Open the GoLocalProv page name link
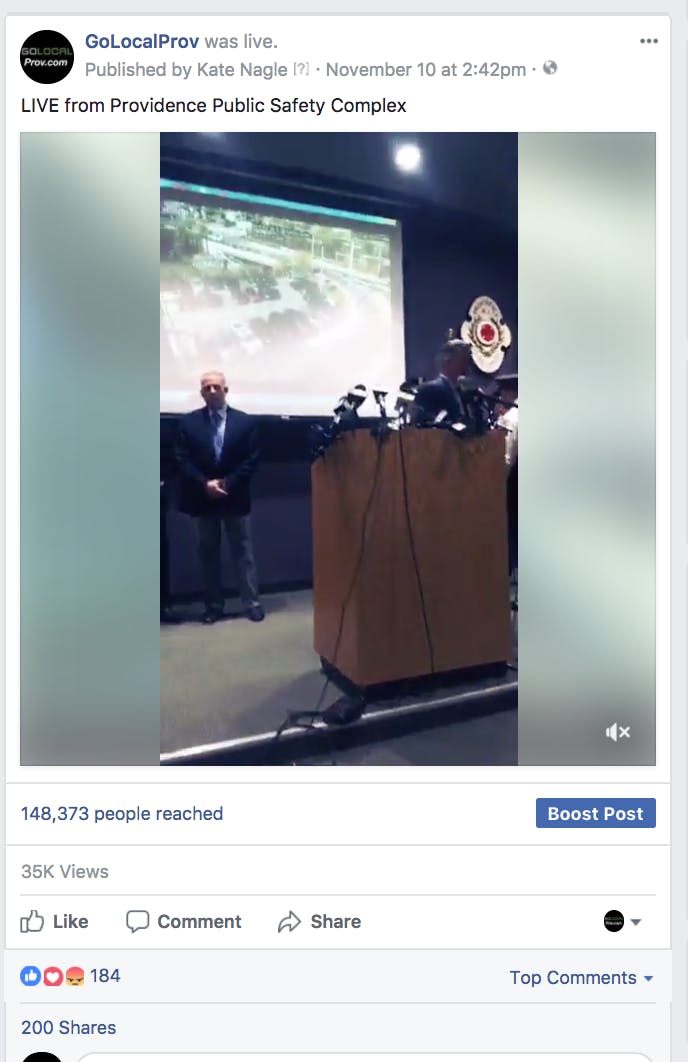The width and height of the screenshot is (688, 1062). 142,41
